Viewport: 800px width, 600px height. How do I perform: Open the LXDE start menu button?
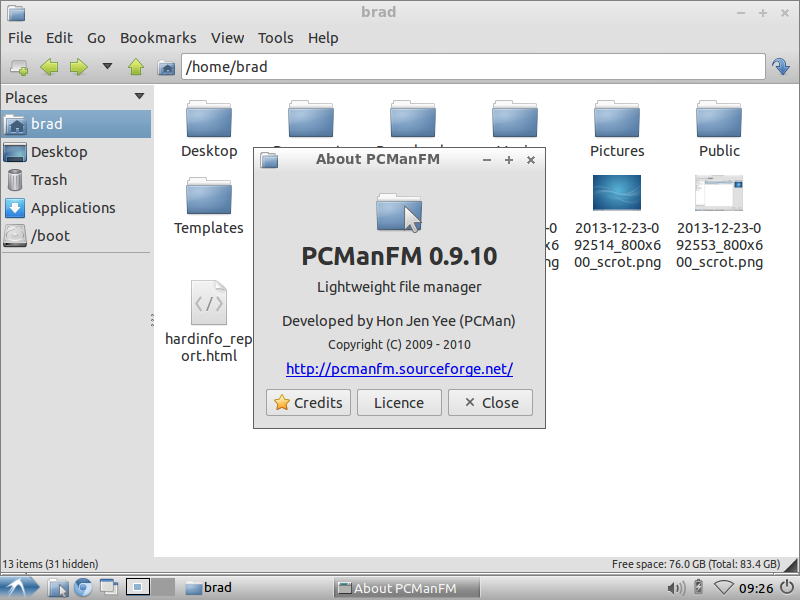pos(19,588)
